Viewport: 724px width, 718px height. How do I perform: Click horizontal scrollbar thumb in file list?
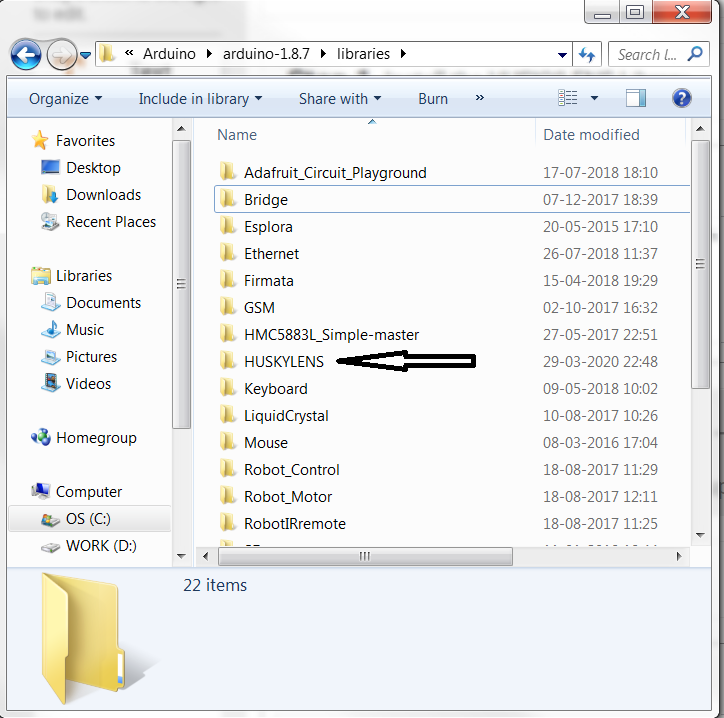[x=365, y=556]
